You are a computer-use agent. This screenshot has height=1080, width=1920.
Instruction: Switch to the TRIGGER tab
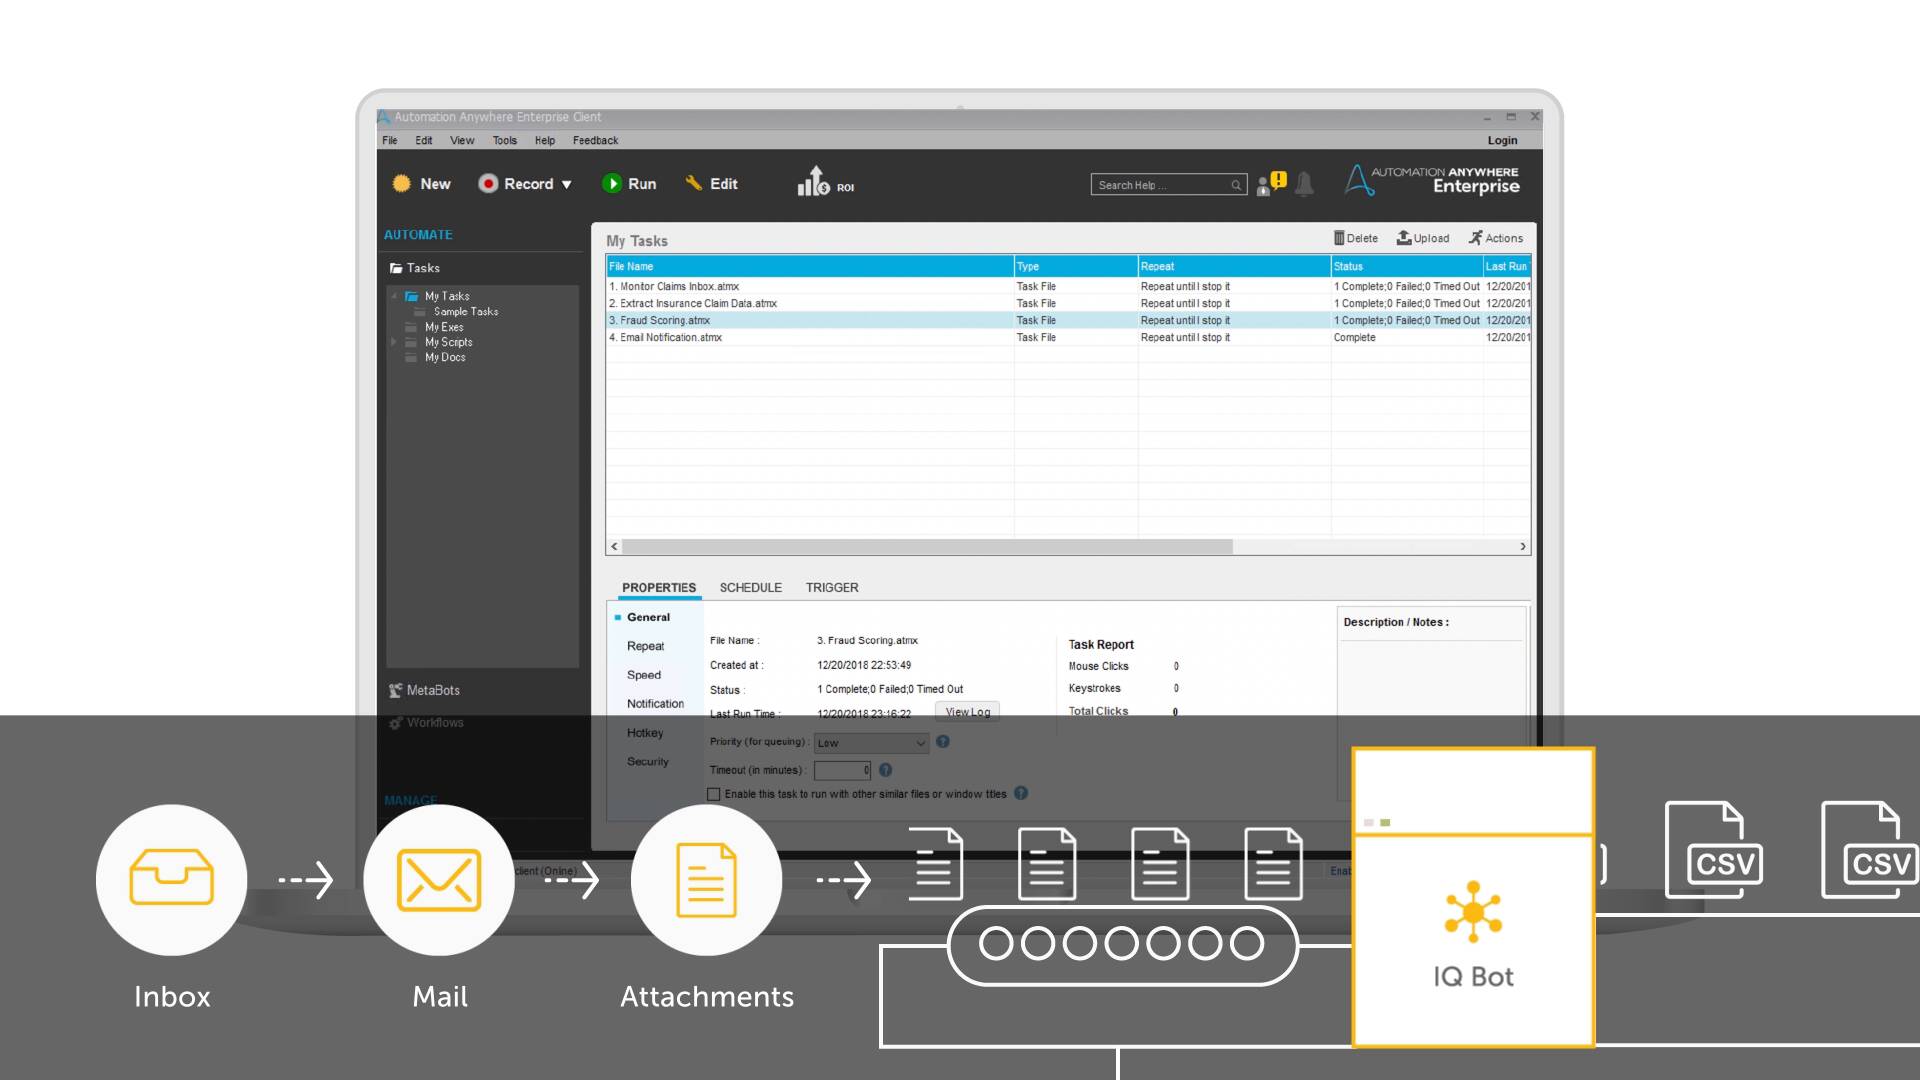(x=832, y=588)
